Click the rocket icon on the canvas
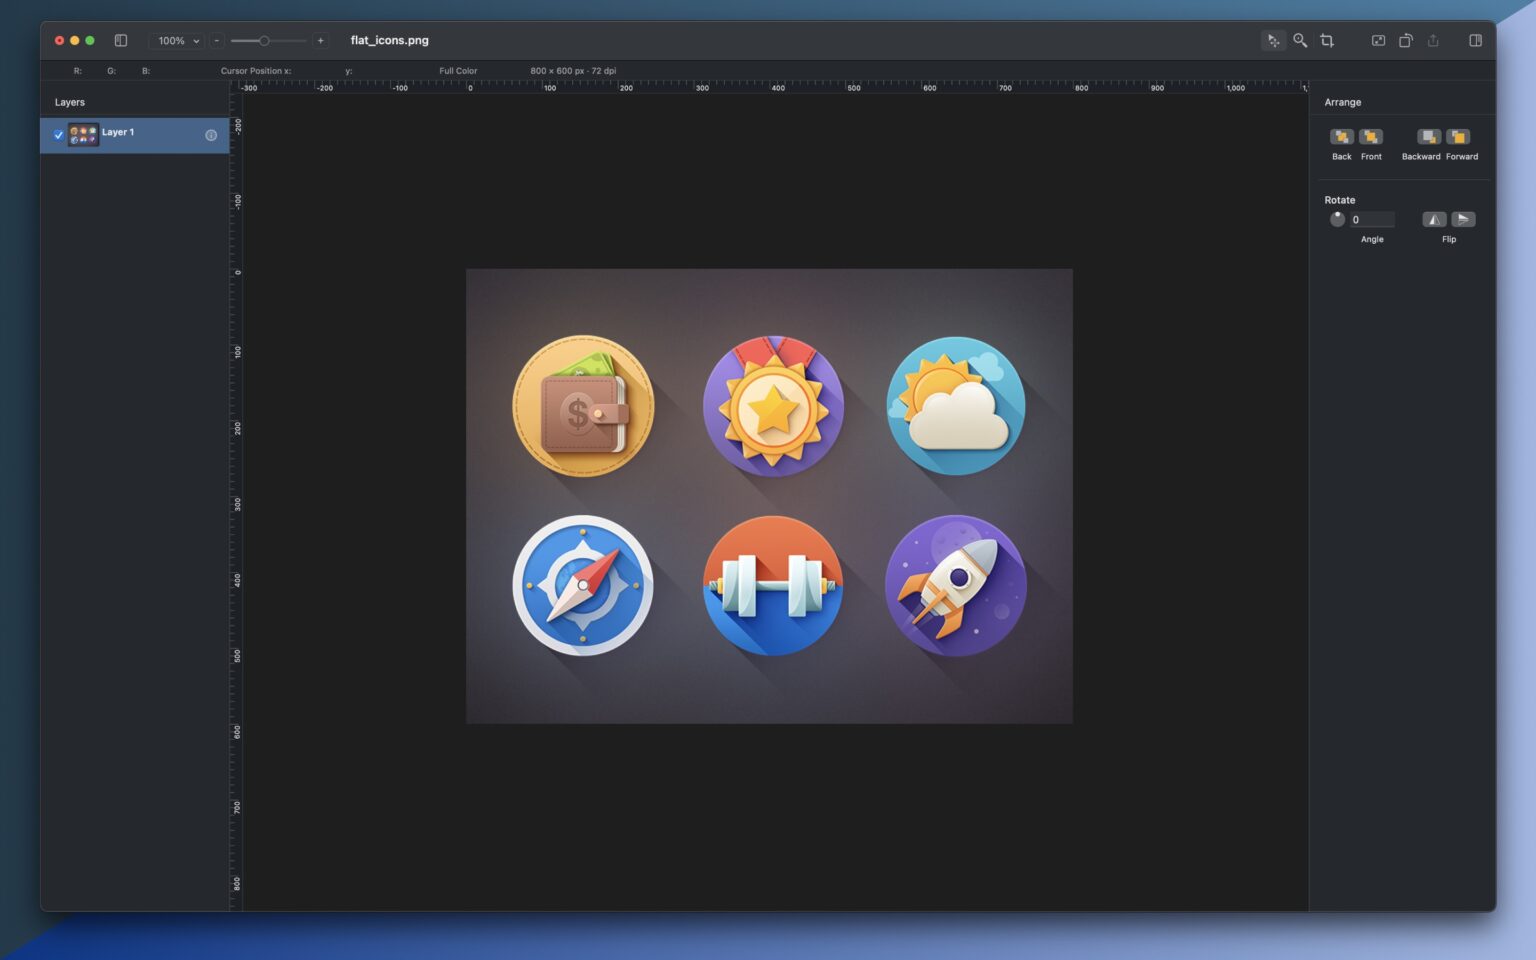Screen dimensions: 1536x960 point(956,586)
